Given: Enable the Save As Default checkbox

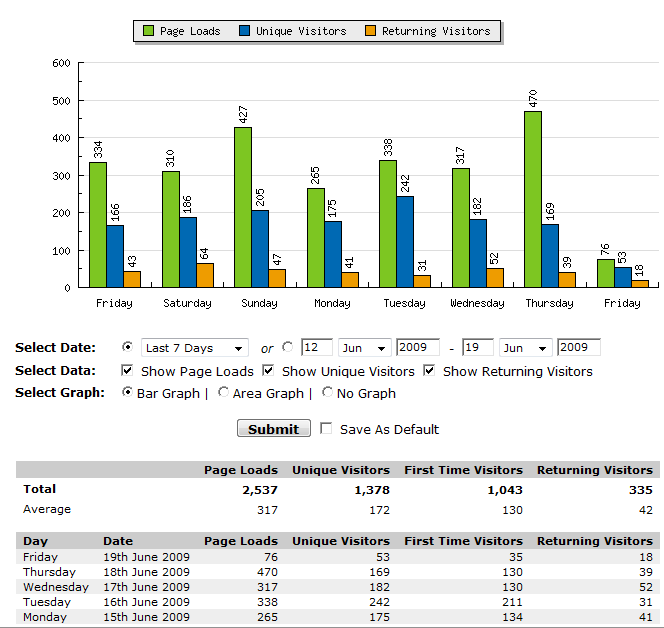Looking at the screenshot, I should [326, 429].
